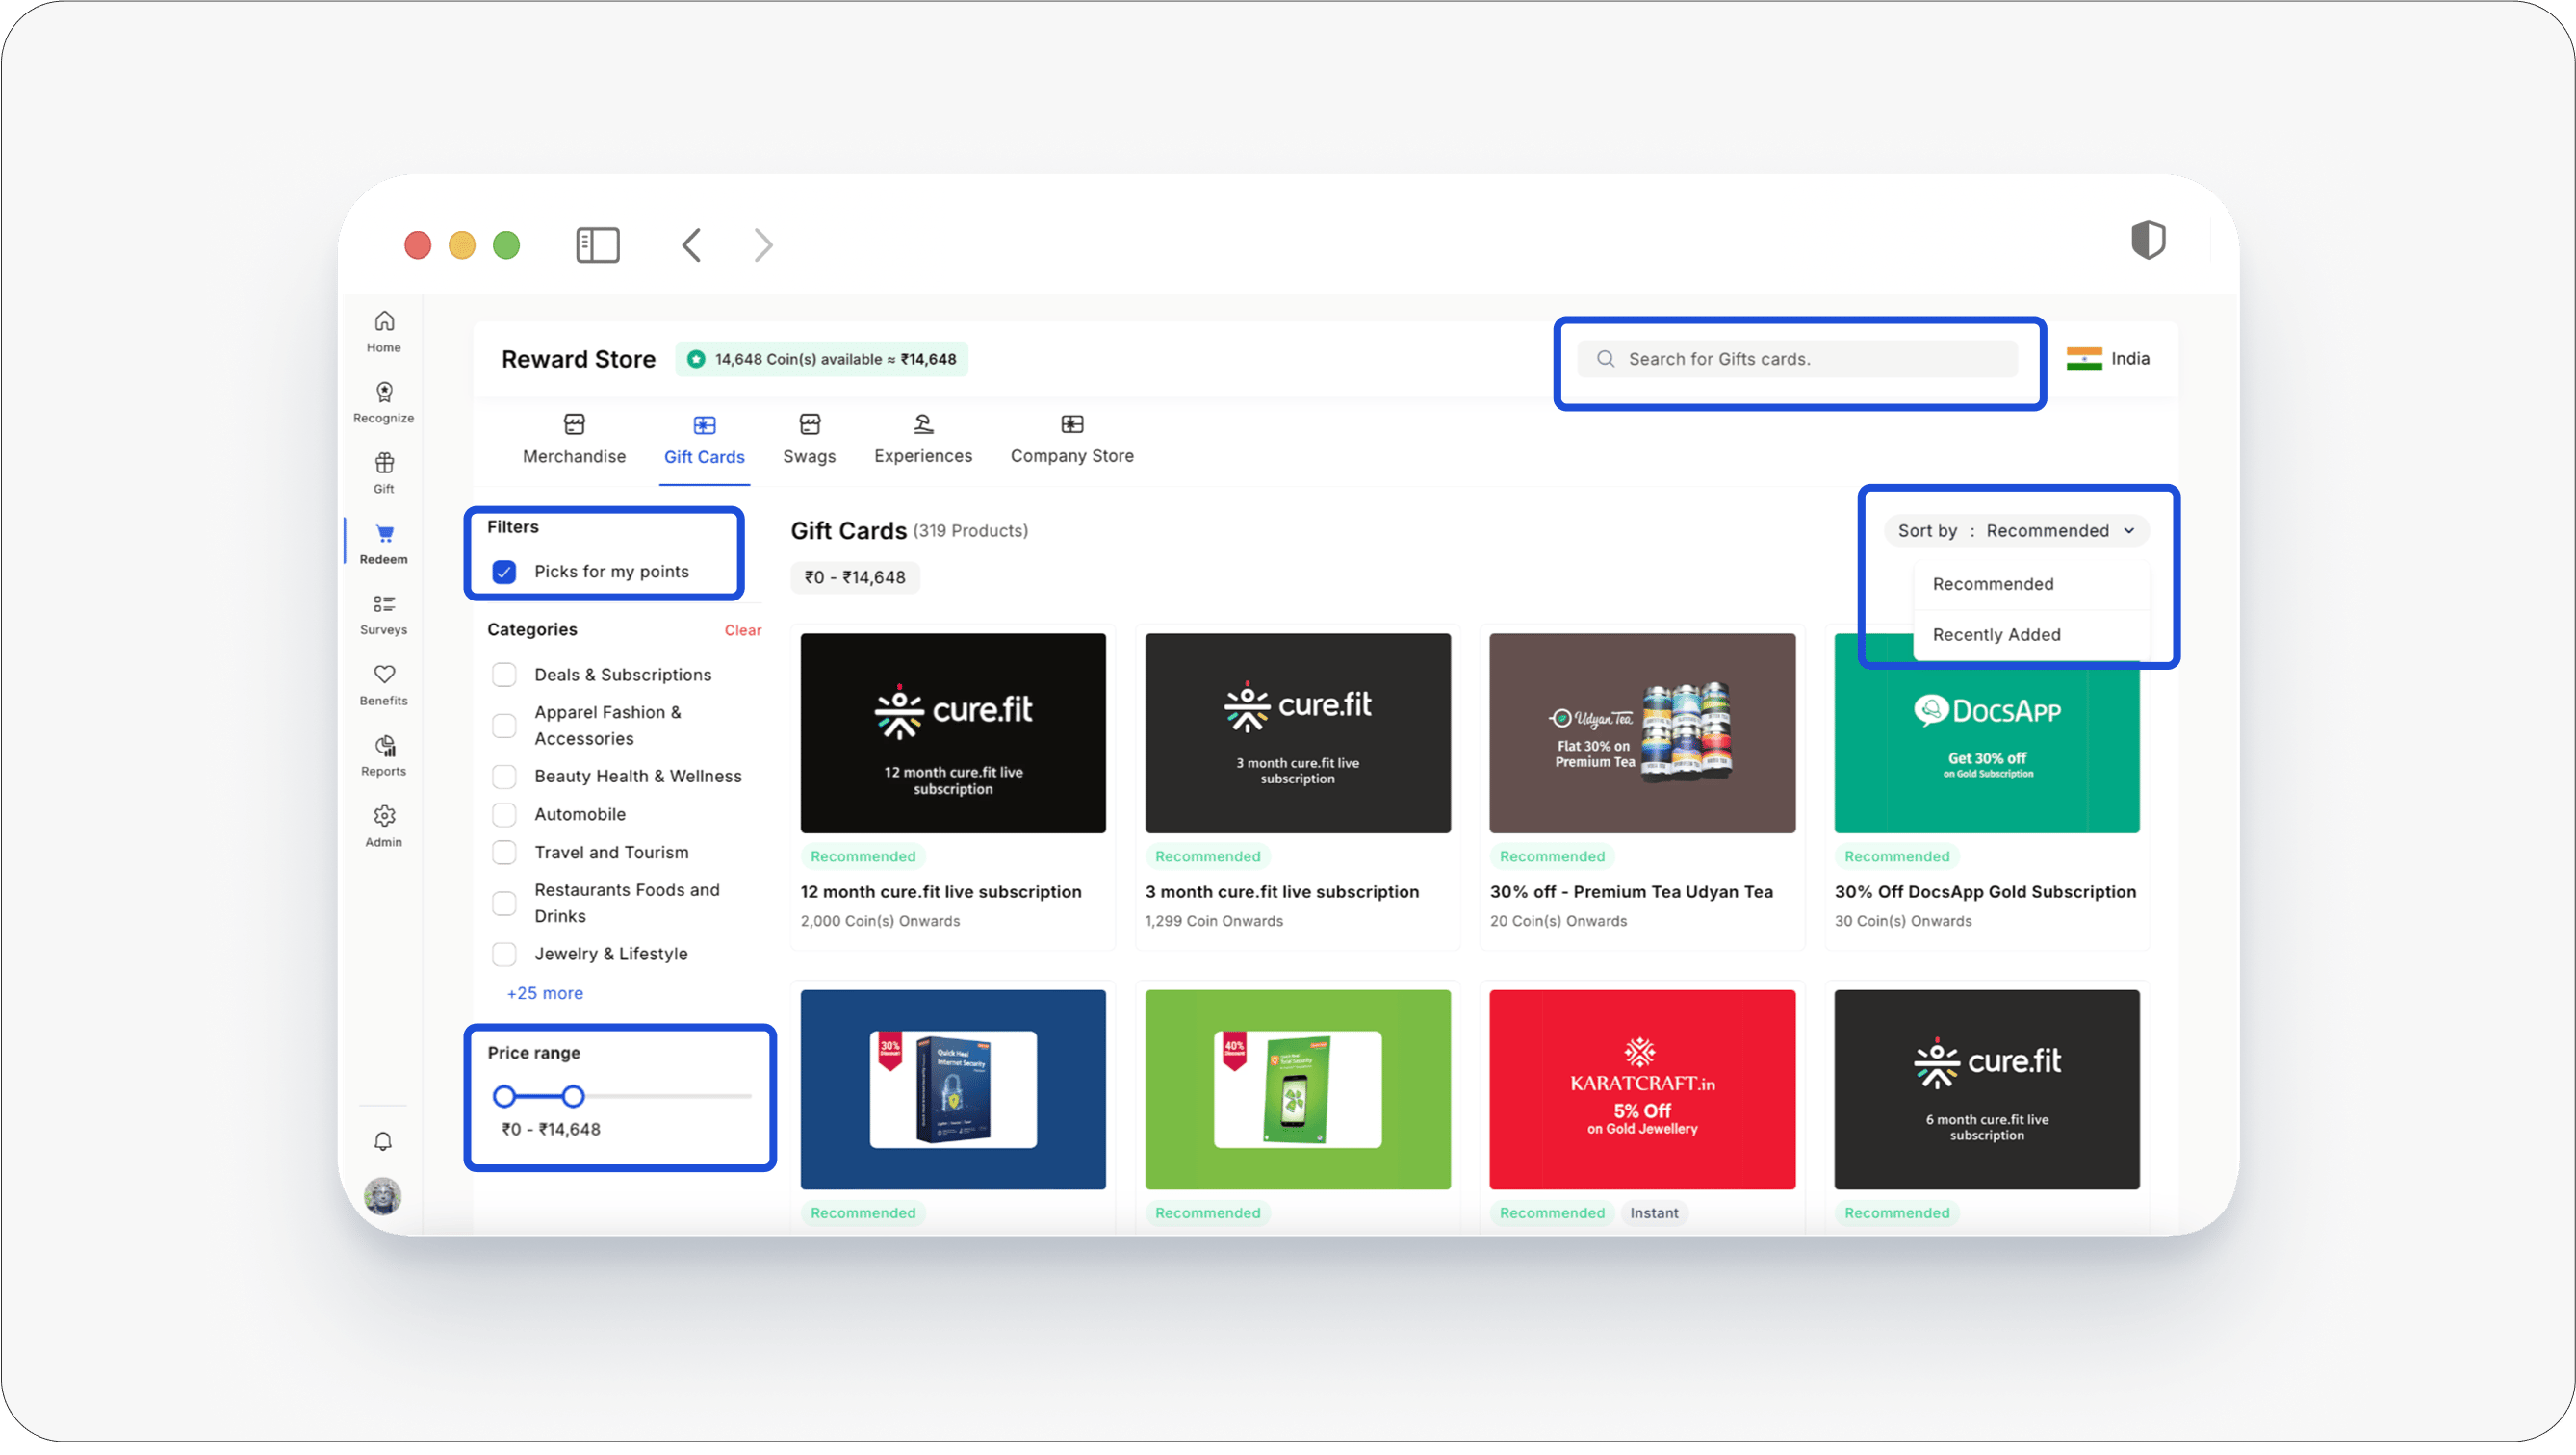Click the 14,648 Coin(s) available badge
Image resolution: width=2576 pixels, height=1455 pixels.
(821, 359)
